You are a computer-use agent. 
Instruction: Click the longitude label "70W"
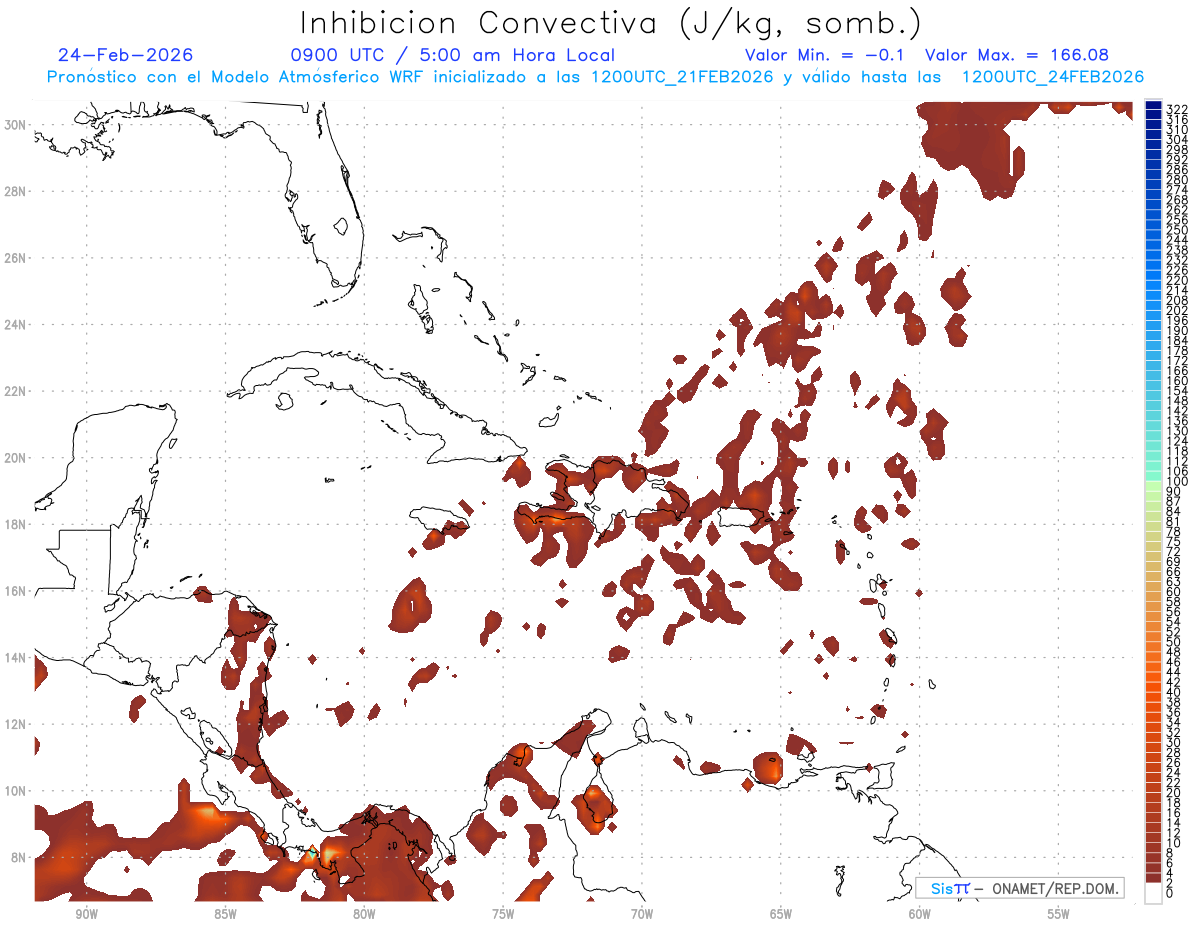[x=642, y=914]
